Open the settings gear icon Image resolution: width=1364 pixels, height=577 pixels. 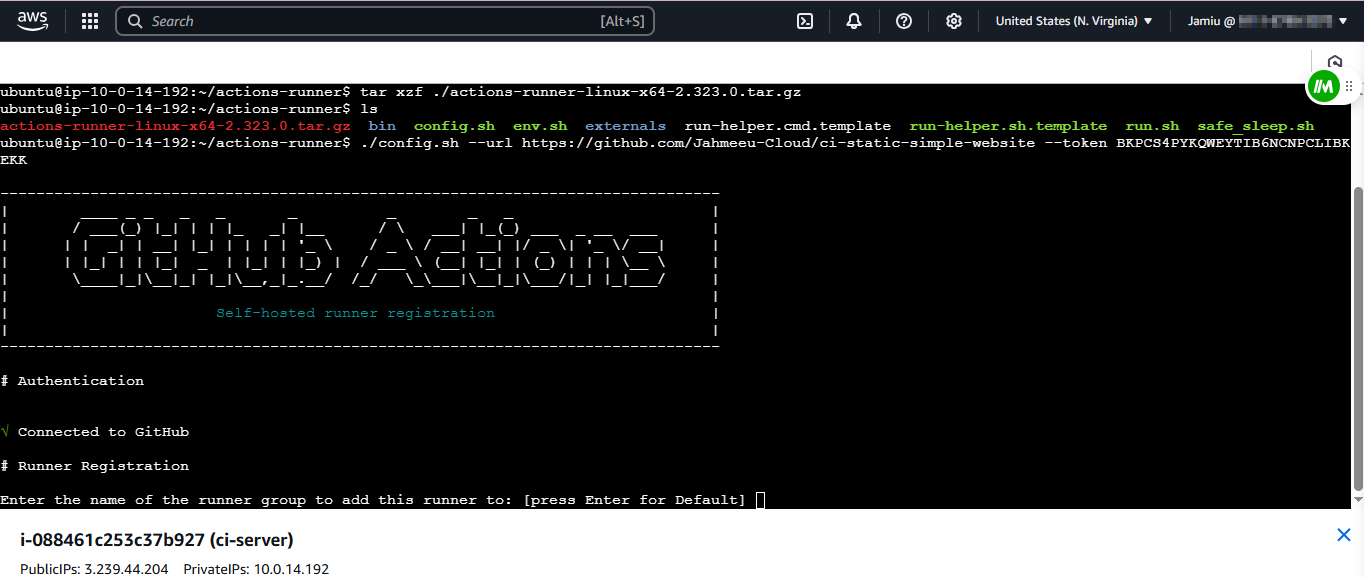pos(954,21)
